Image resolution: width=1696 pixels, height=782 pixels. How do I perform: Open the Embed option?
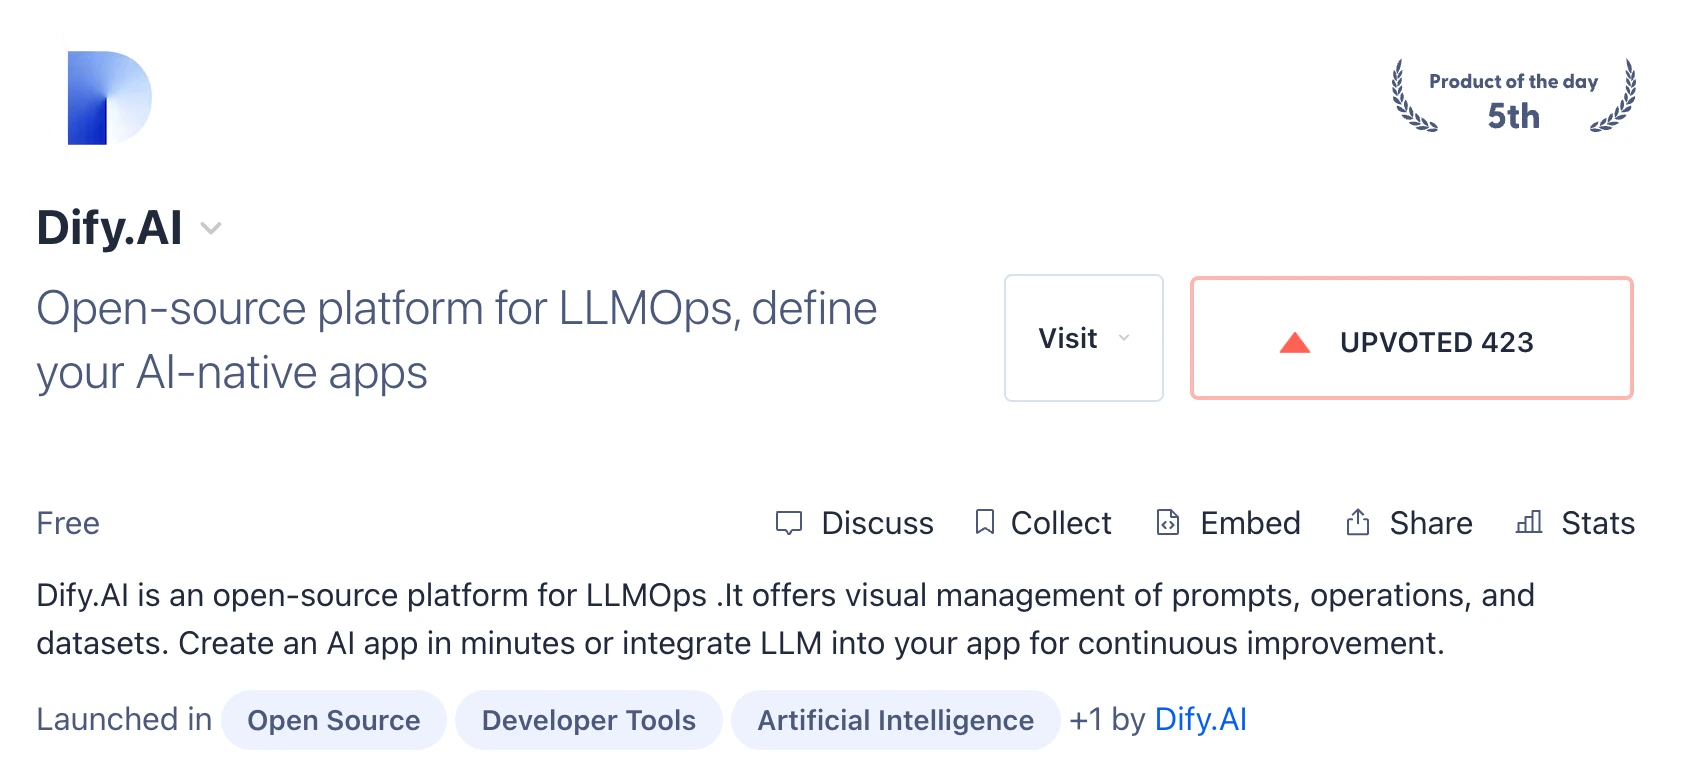coord(1250,523)
